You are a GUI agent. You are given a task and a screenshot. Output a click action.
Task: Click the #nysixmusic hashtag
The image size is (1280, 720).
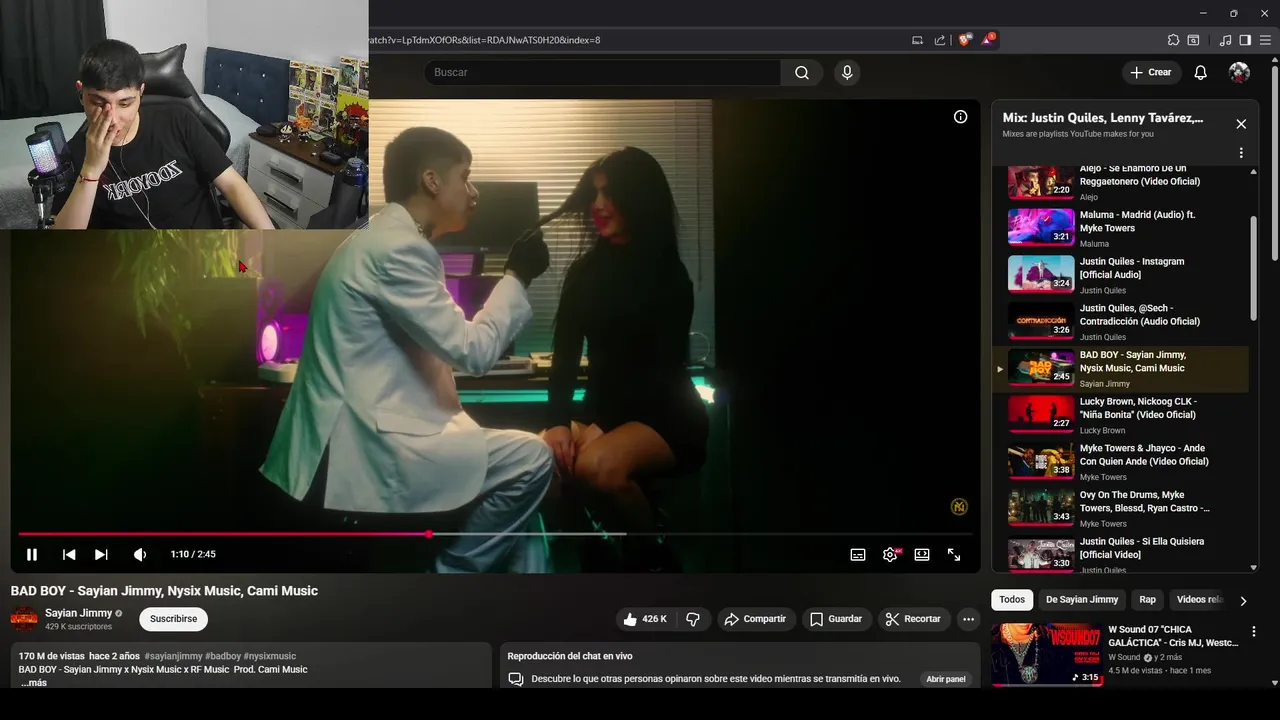pos(270,656)
